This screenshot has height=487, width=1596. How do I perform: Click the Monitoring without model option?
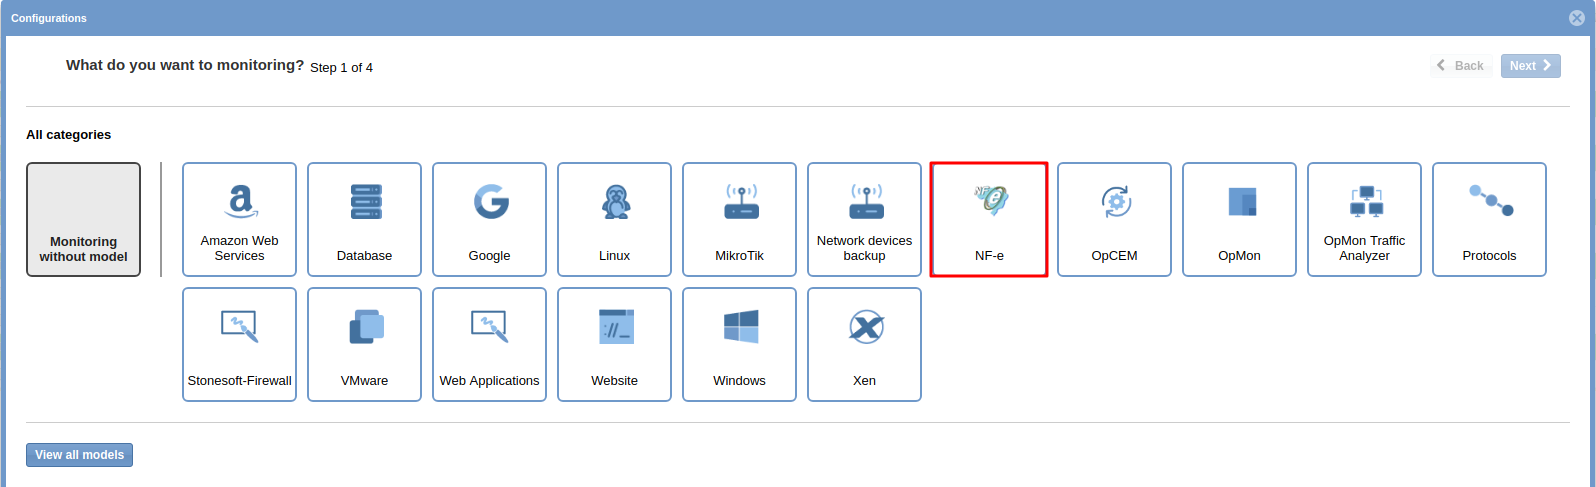coord(83,219)
